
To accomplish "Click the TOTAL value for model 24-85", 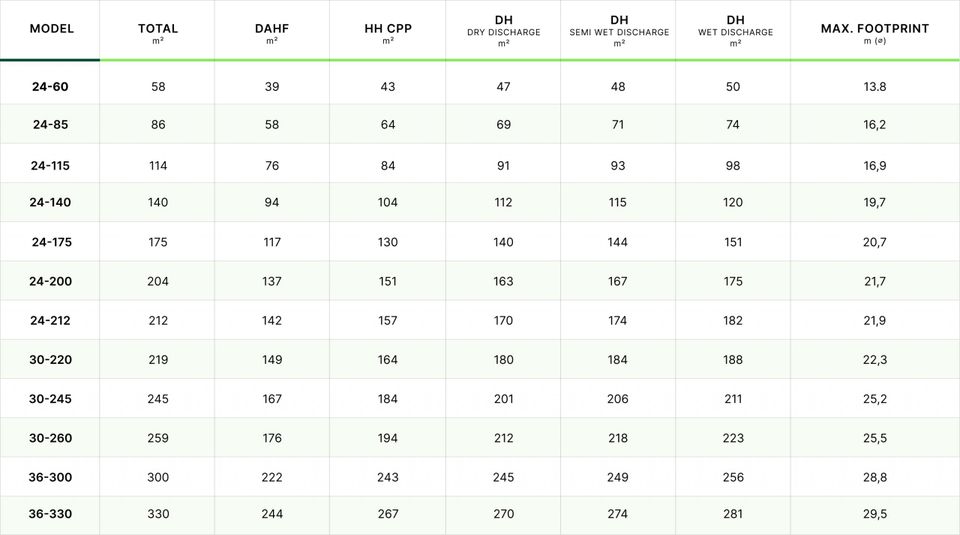I will click(158, 125).
